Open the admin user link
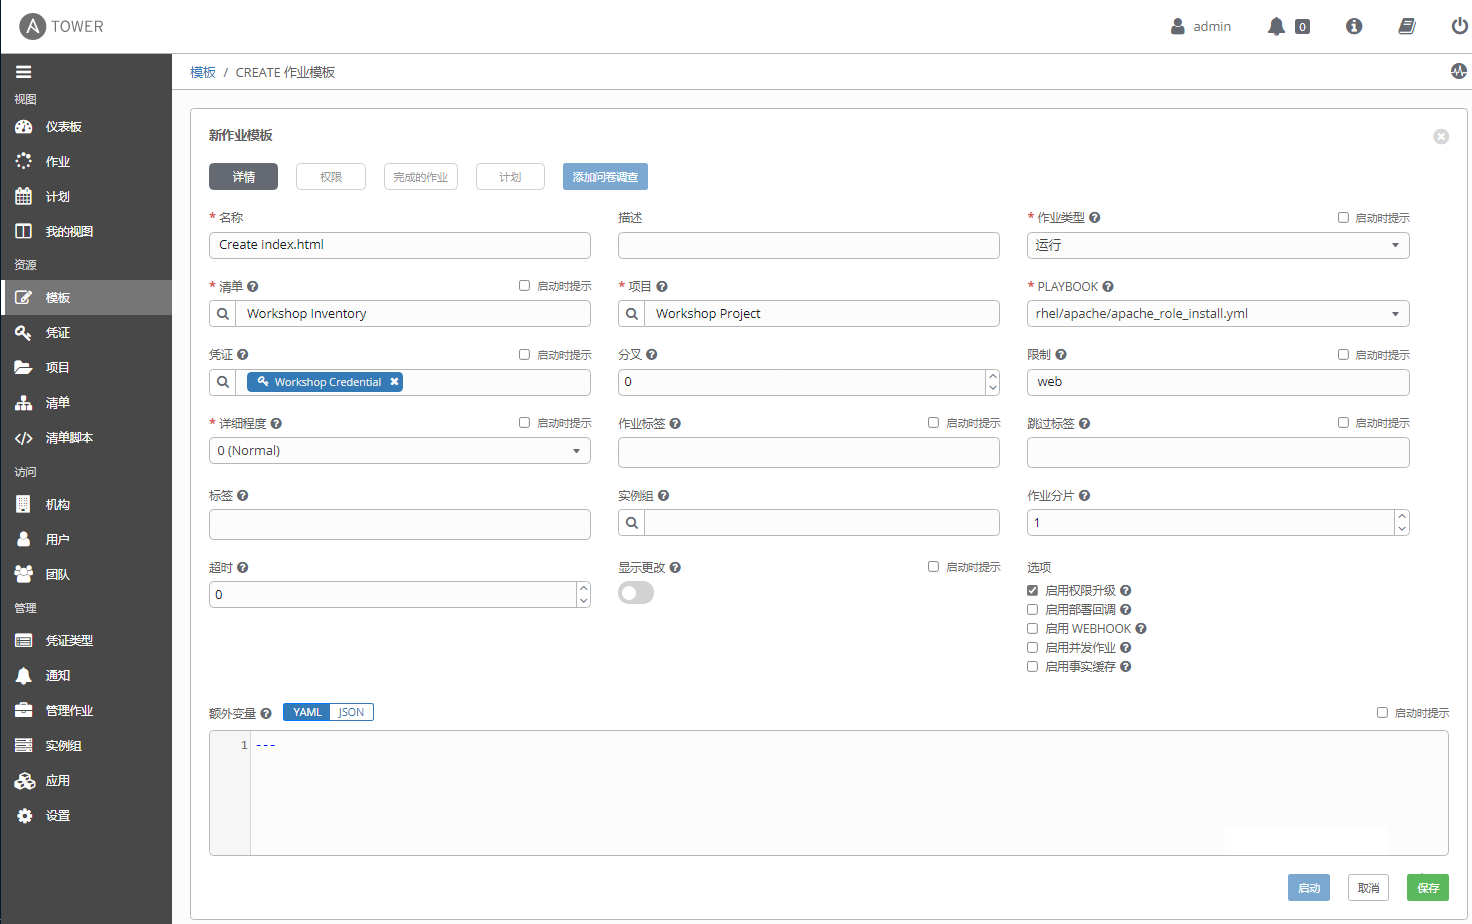The width and height of the screenshot is (1472, 924). click(1201, 26)
